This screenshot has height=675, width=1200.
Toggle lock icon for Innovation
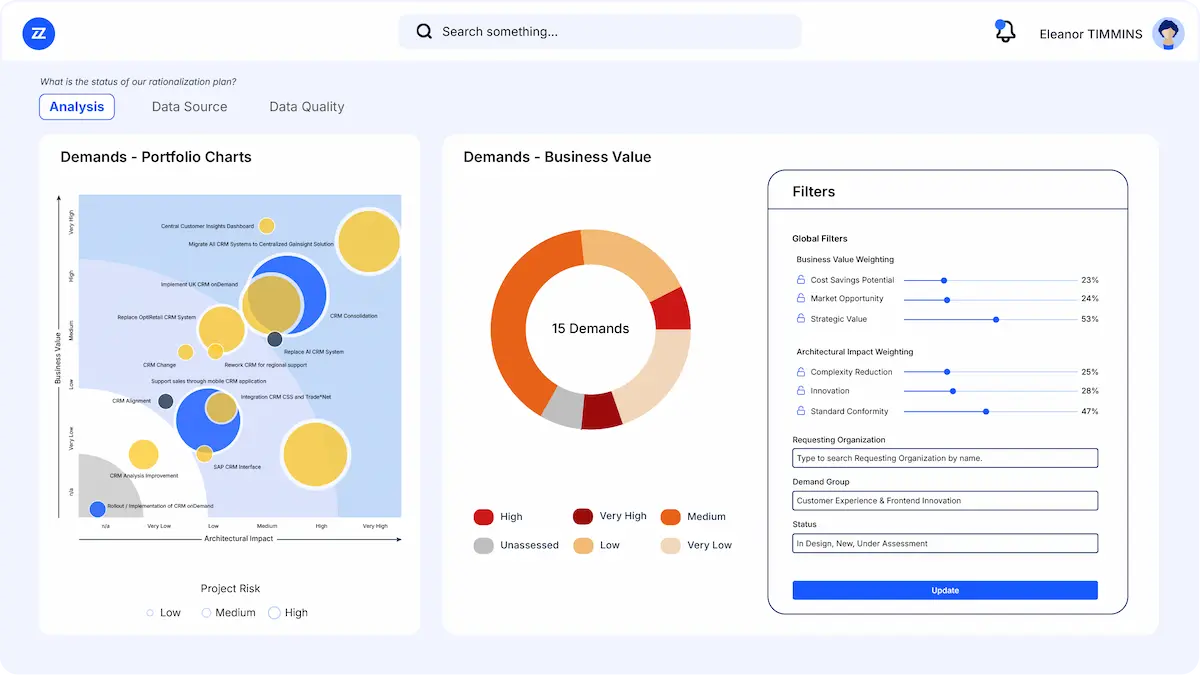801,390
